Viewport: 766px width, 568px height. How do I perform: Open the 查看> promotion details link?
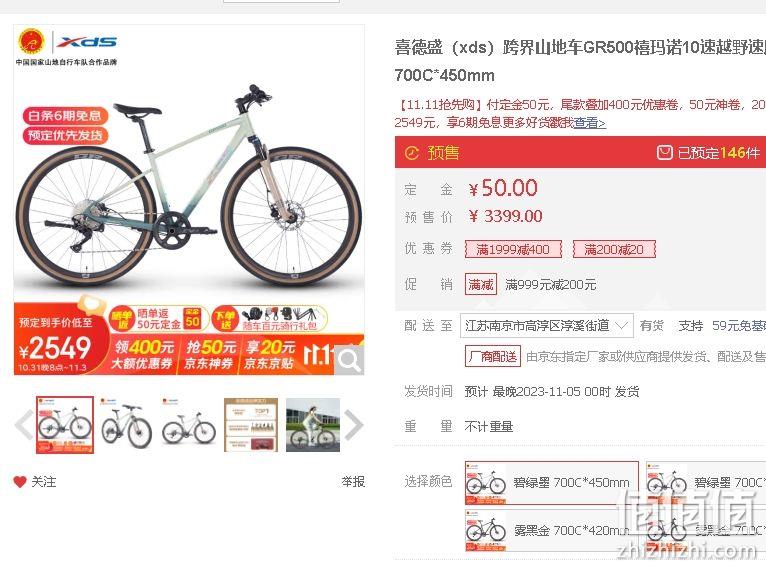click(590, 123)
